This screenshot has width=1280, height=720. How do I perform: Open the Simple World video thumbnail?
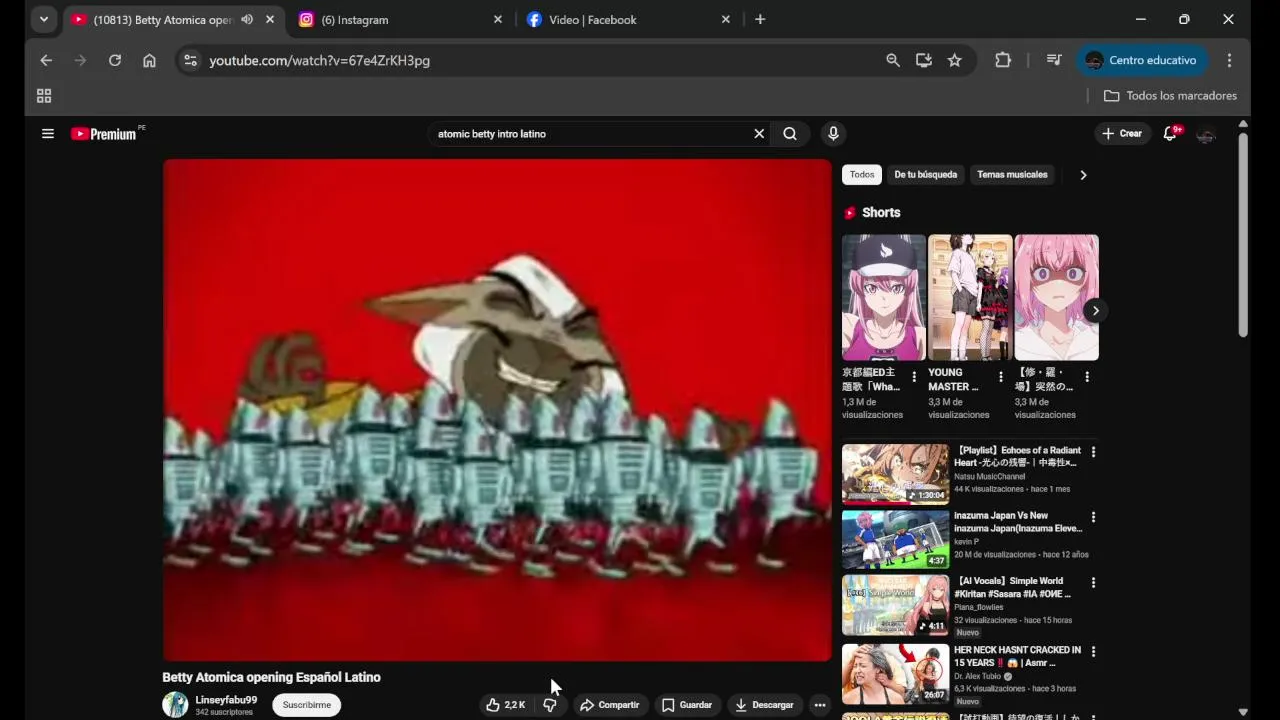(895, 605)
